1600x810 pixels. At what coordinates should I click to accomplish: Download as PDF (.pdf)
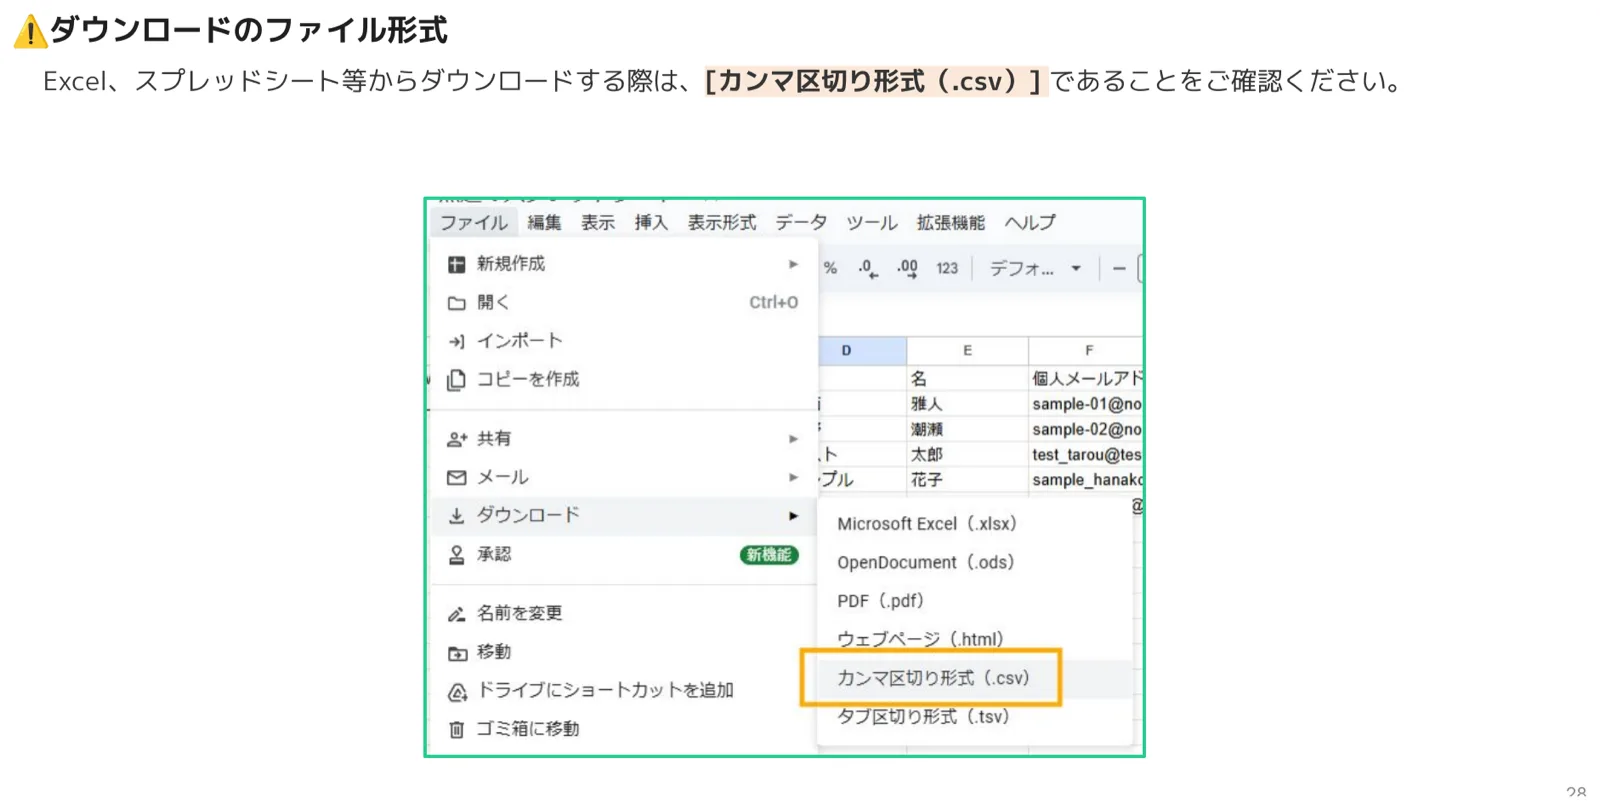click(975, 601)
